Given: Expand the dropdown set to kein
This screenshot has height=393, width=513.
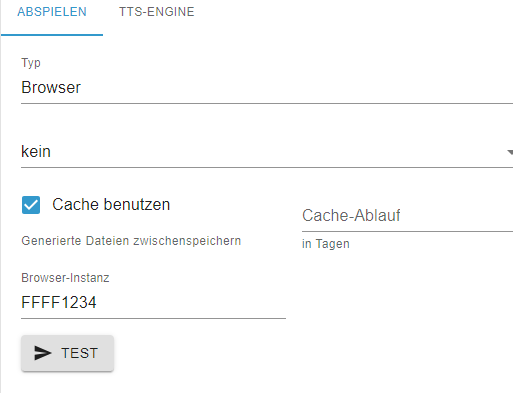Looking at the screenshot, I should 267,152.
